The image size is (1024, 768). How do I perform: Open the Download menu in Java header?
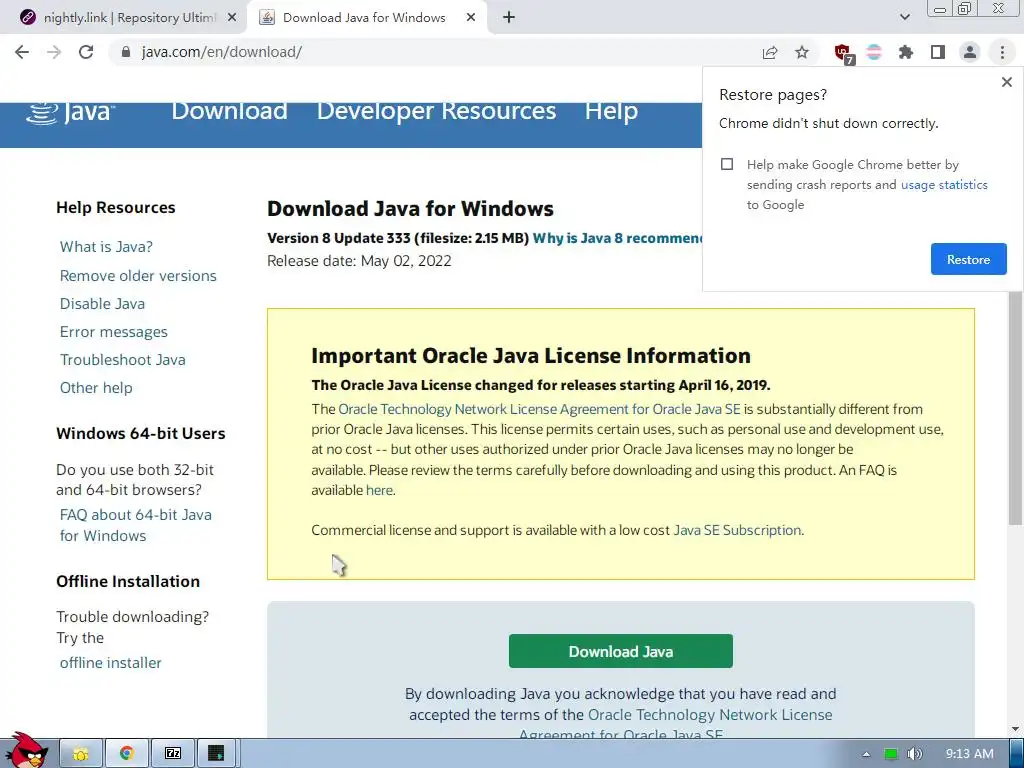pos(229,111)
